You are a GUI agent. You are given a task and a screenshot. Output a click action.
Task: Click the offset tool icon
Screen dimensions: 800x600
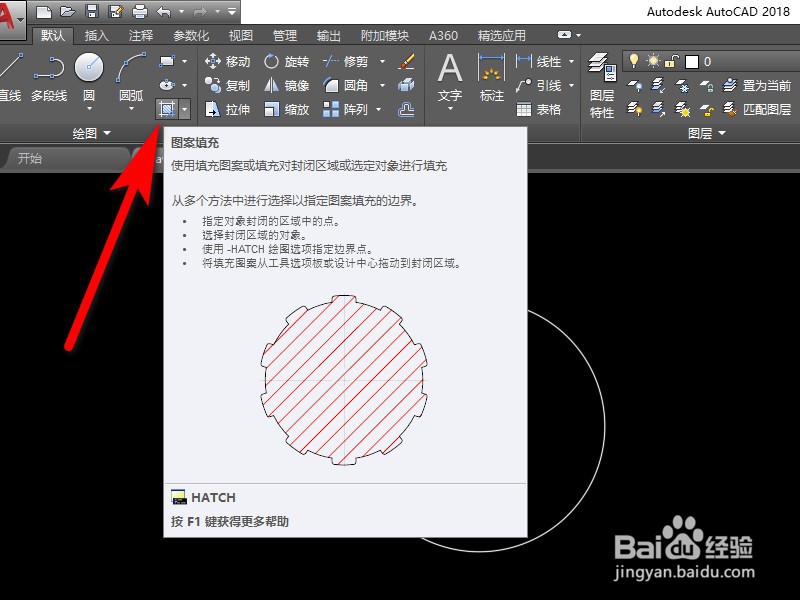[x=407, y=109]
